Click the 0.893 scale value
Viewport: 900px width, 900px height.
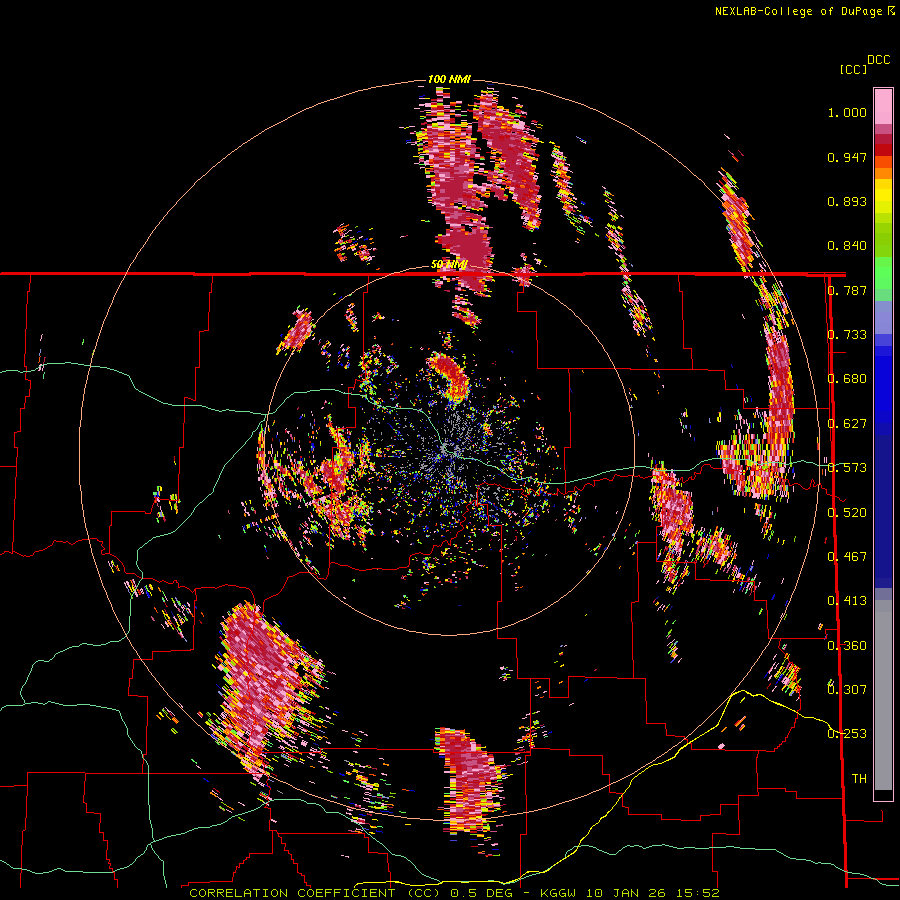coord(847,201)
